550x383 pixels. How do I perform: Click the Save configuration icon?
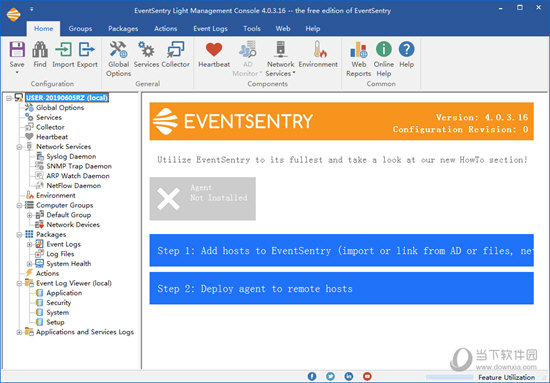click(x=17, y=49)
